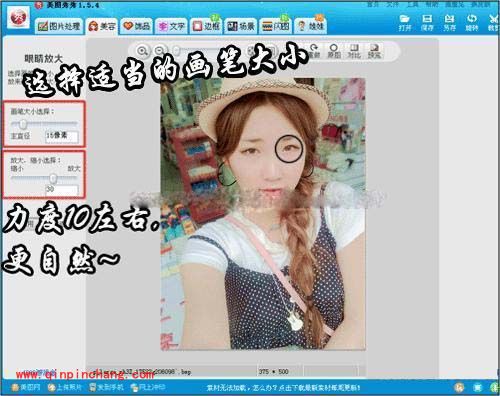Click the 预览 preview icon
This screenshot has width=500, height=396.
[x=374, y=51]
